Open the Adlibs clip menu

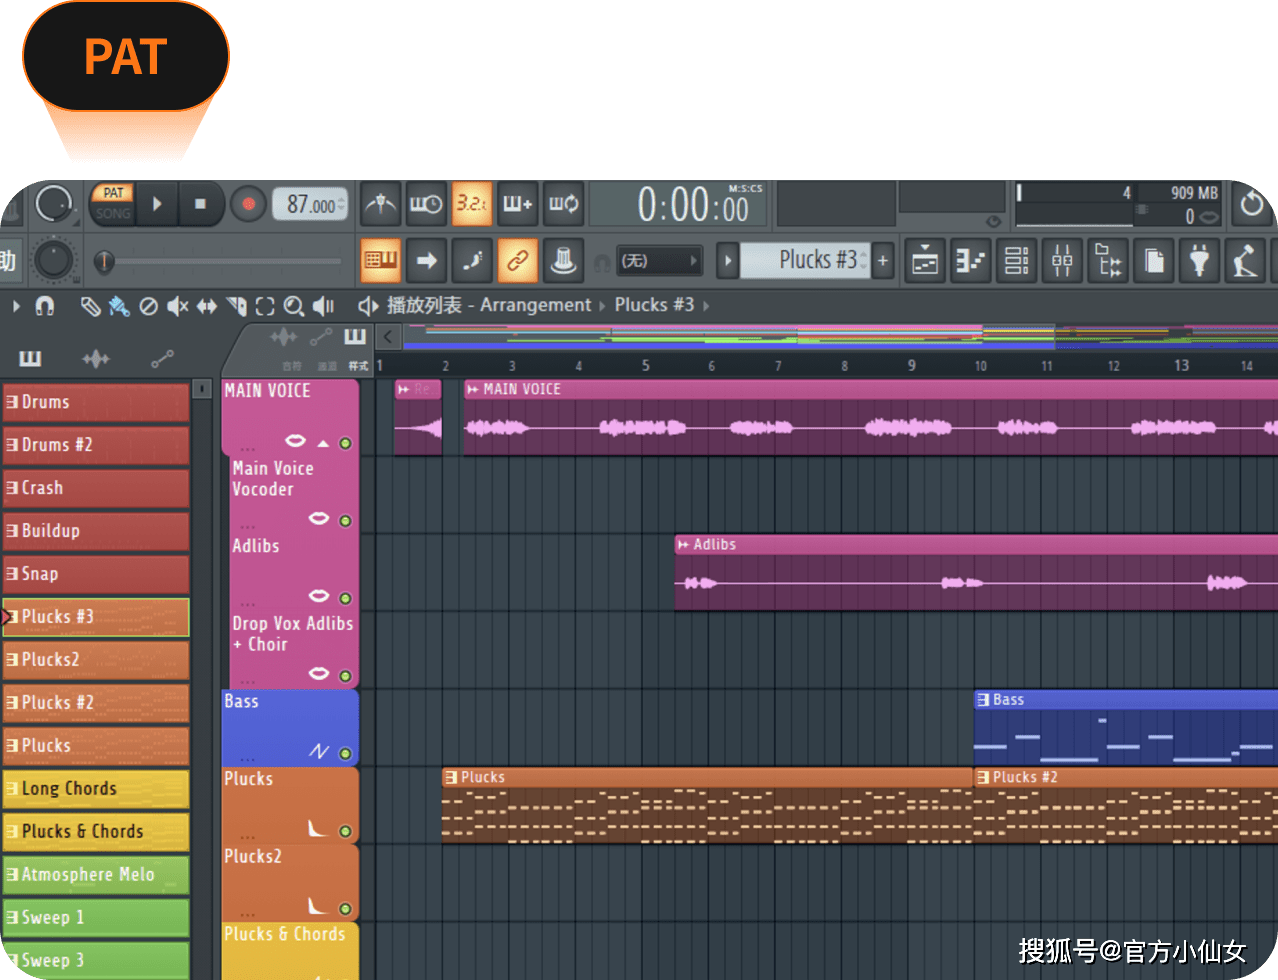pyautogui.click(x=683, y=545)
